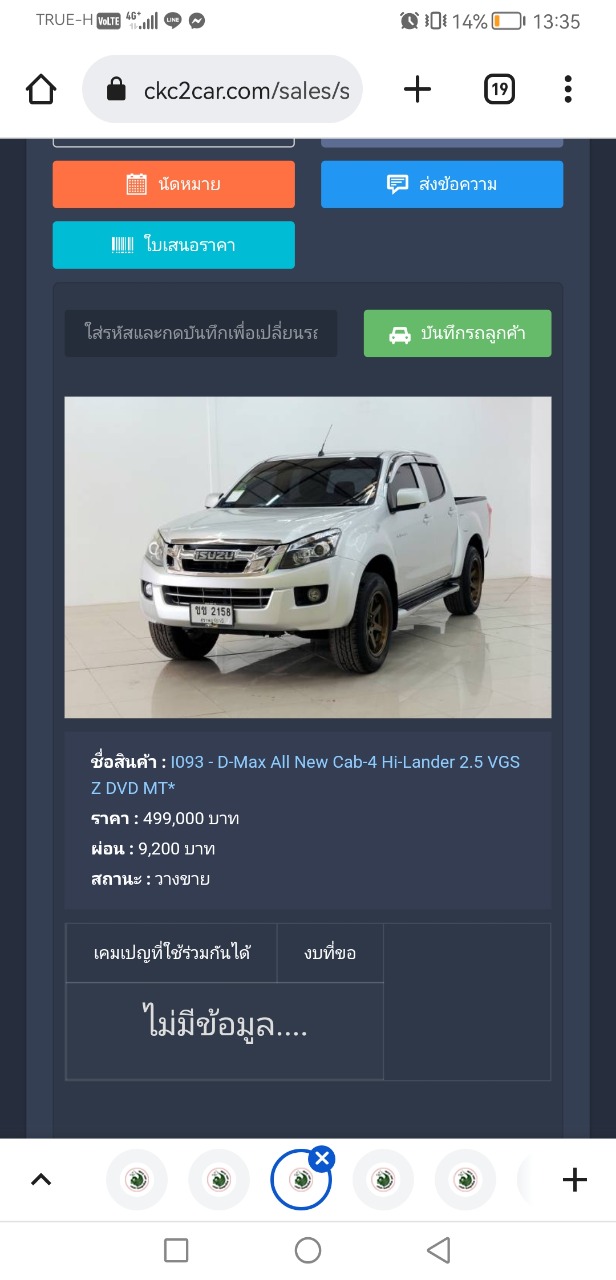The image size is (616, 1280).
Task: Tap the browser home icon
Action: click(41, 90)
